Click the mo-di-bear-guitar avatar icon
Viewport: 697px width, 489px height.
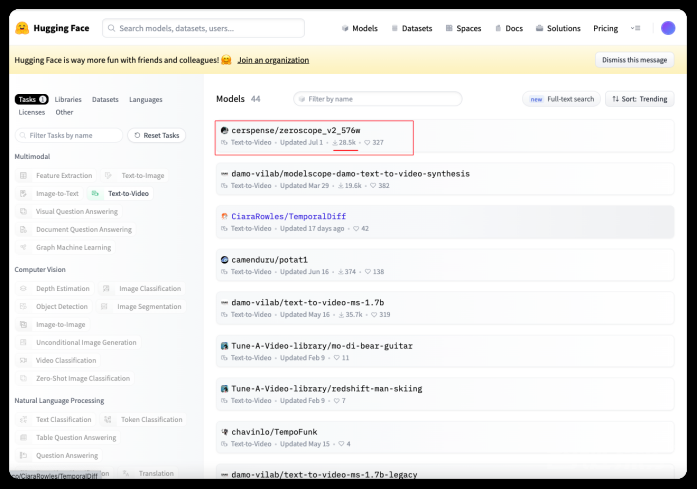point(224,346)
